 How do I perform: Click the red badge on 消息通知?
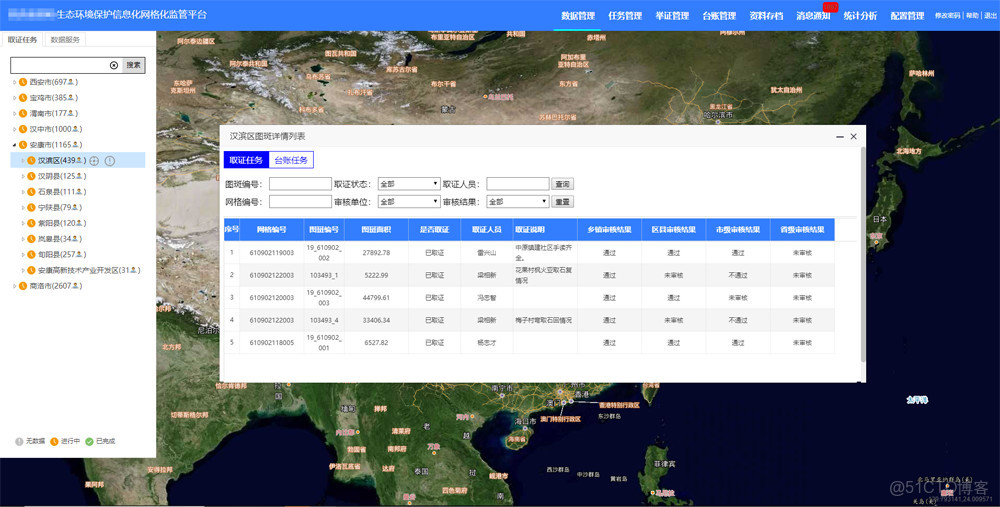830,7
